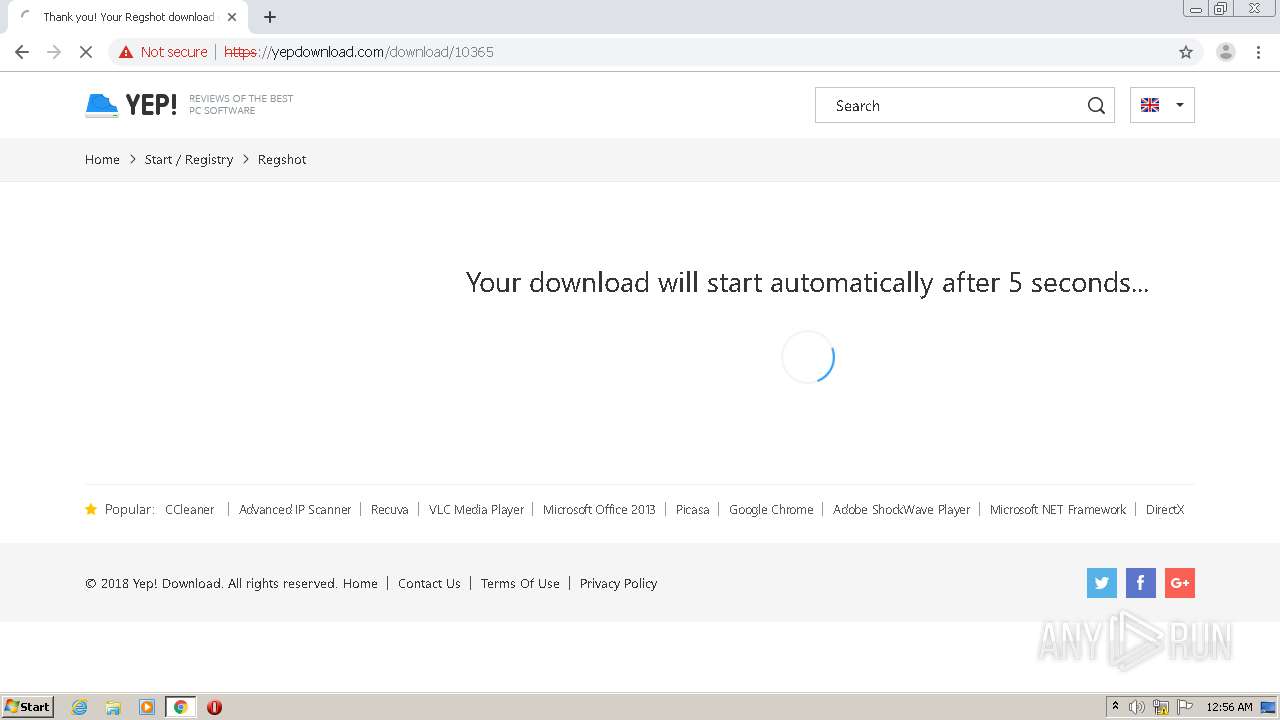This screenshot has width=1280, height=720.
Task: Open Privacy Policy page
Action: 618,583
